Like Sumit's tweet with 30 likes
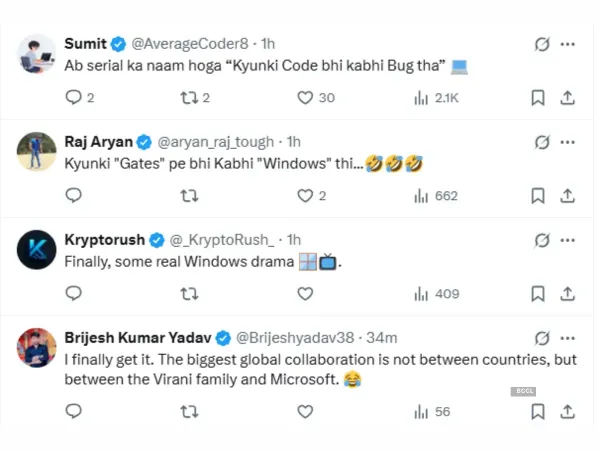This screenshot has width=600, height=450. [x=306, y=97]
